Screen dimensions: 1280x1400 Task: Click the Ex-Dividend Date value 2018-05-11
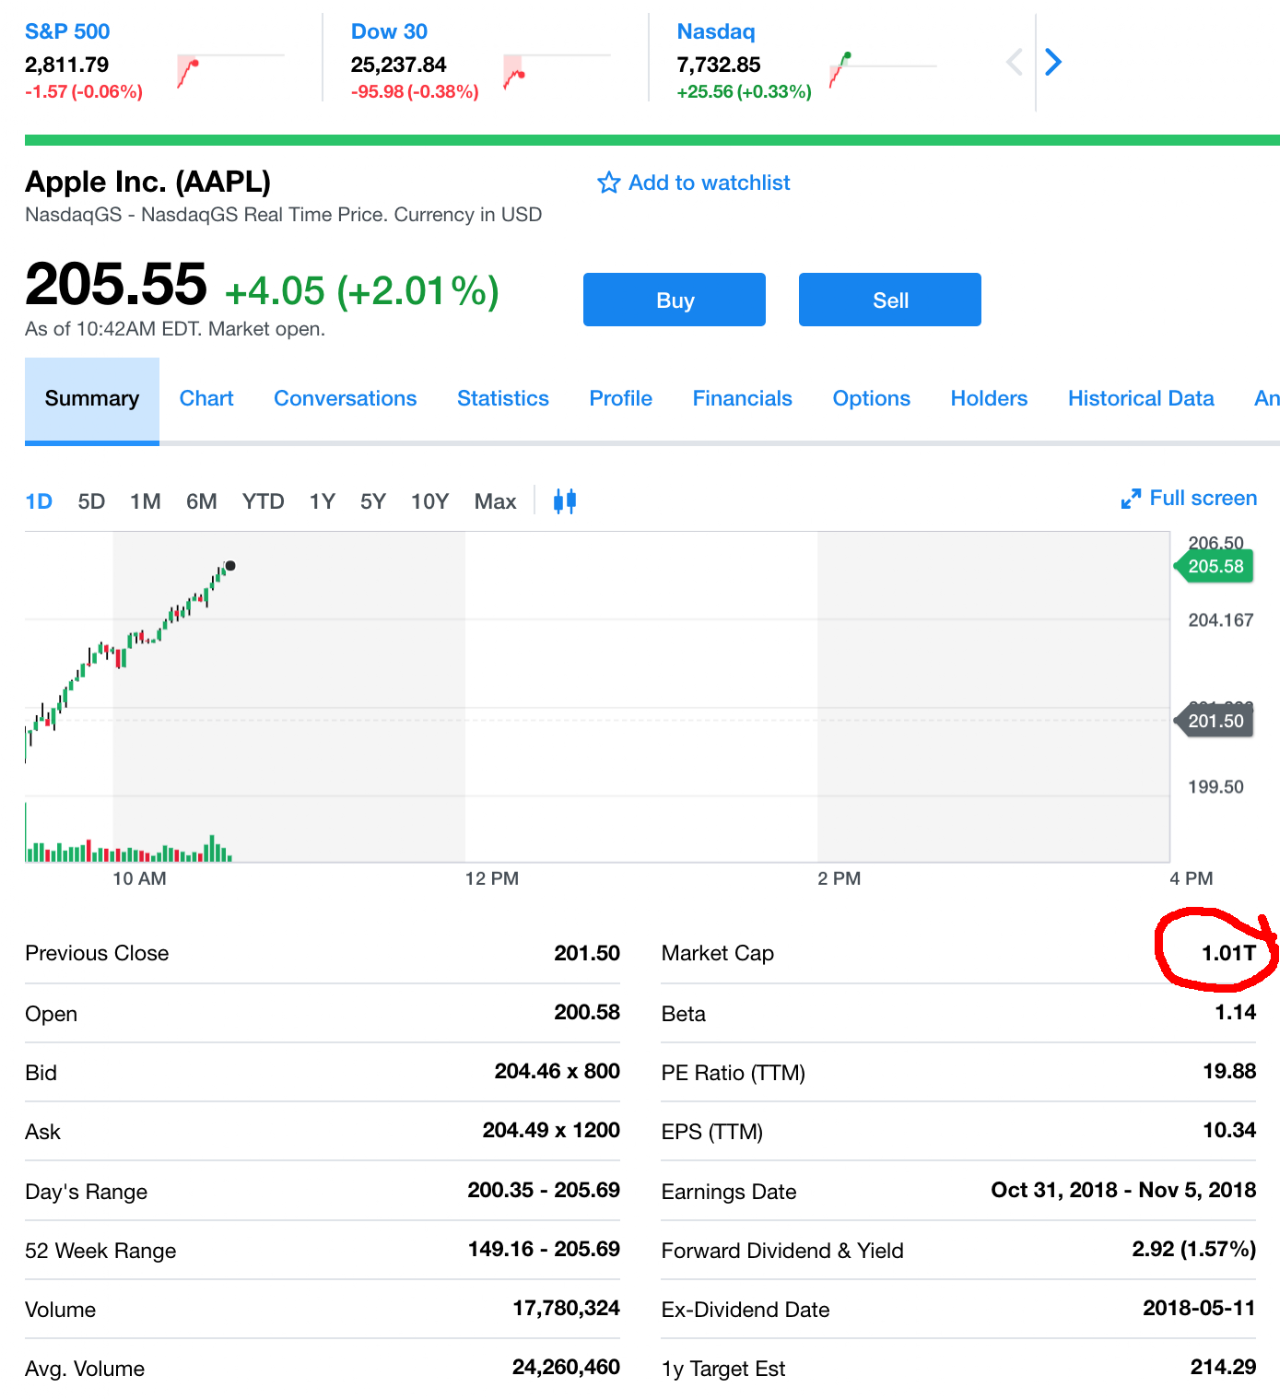(x=1199, y=1308)
